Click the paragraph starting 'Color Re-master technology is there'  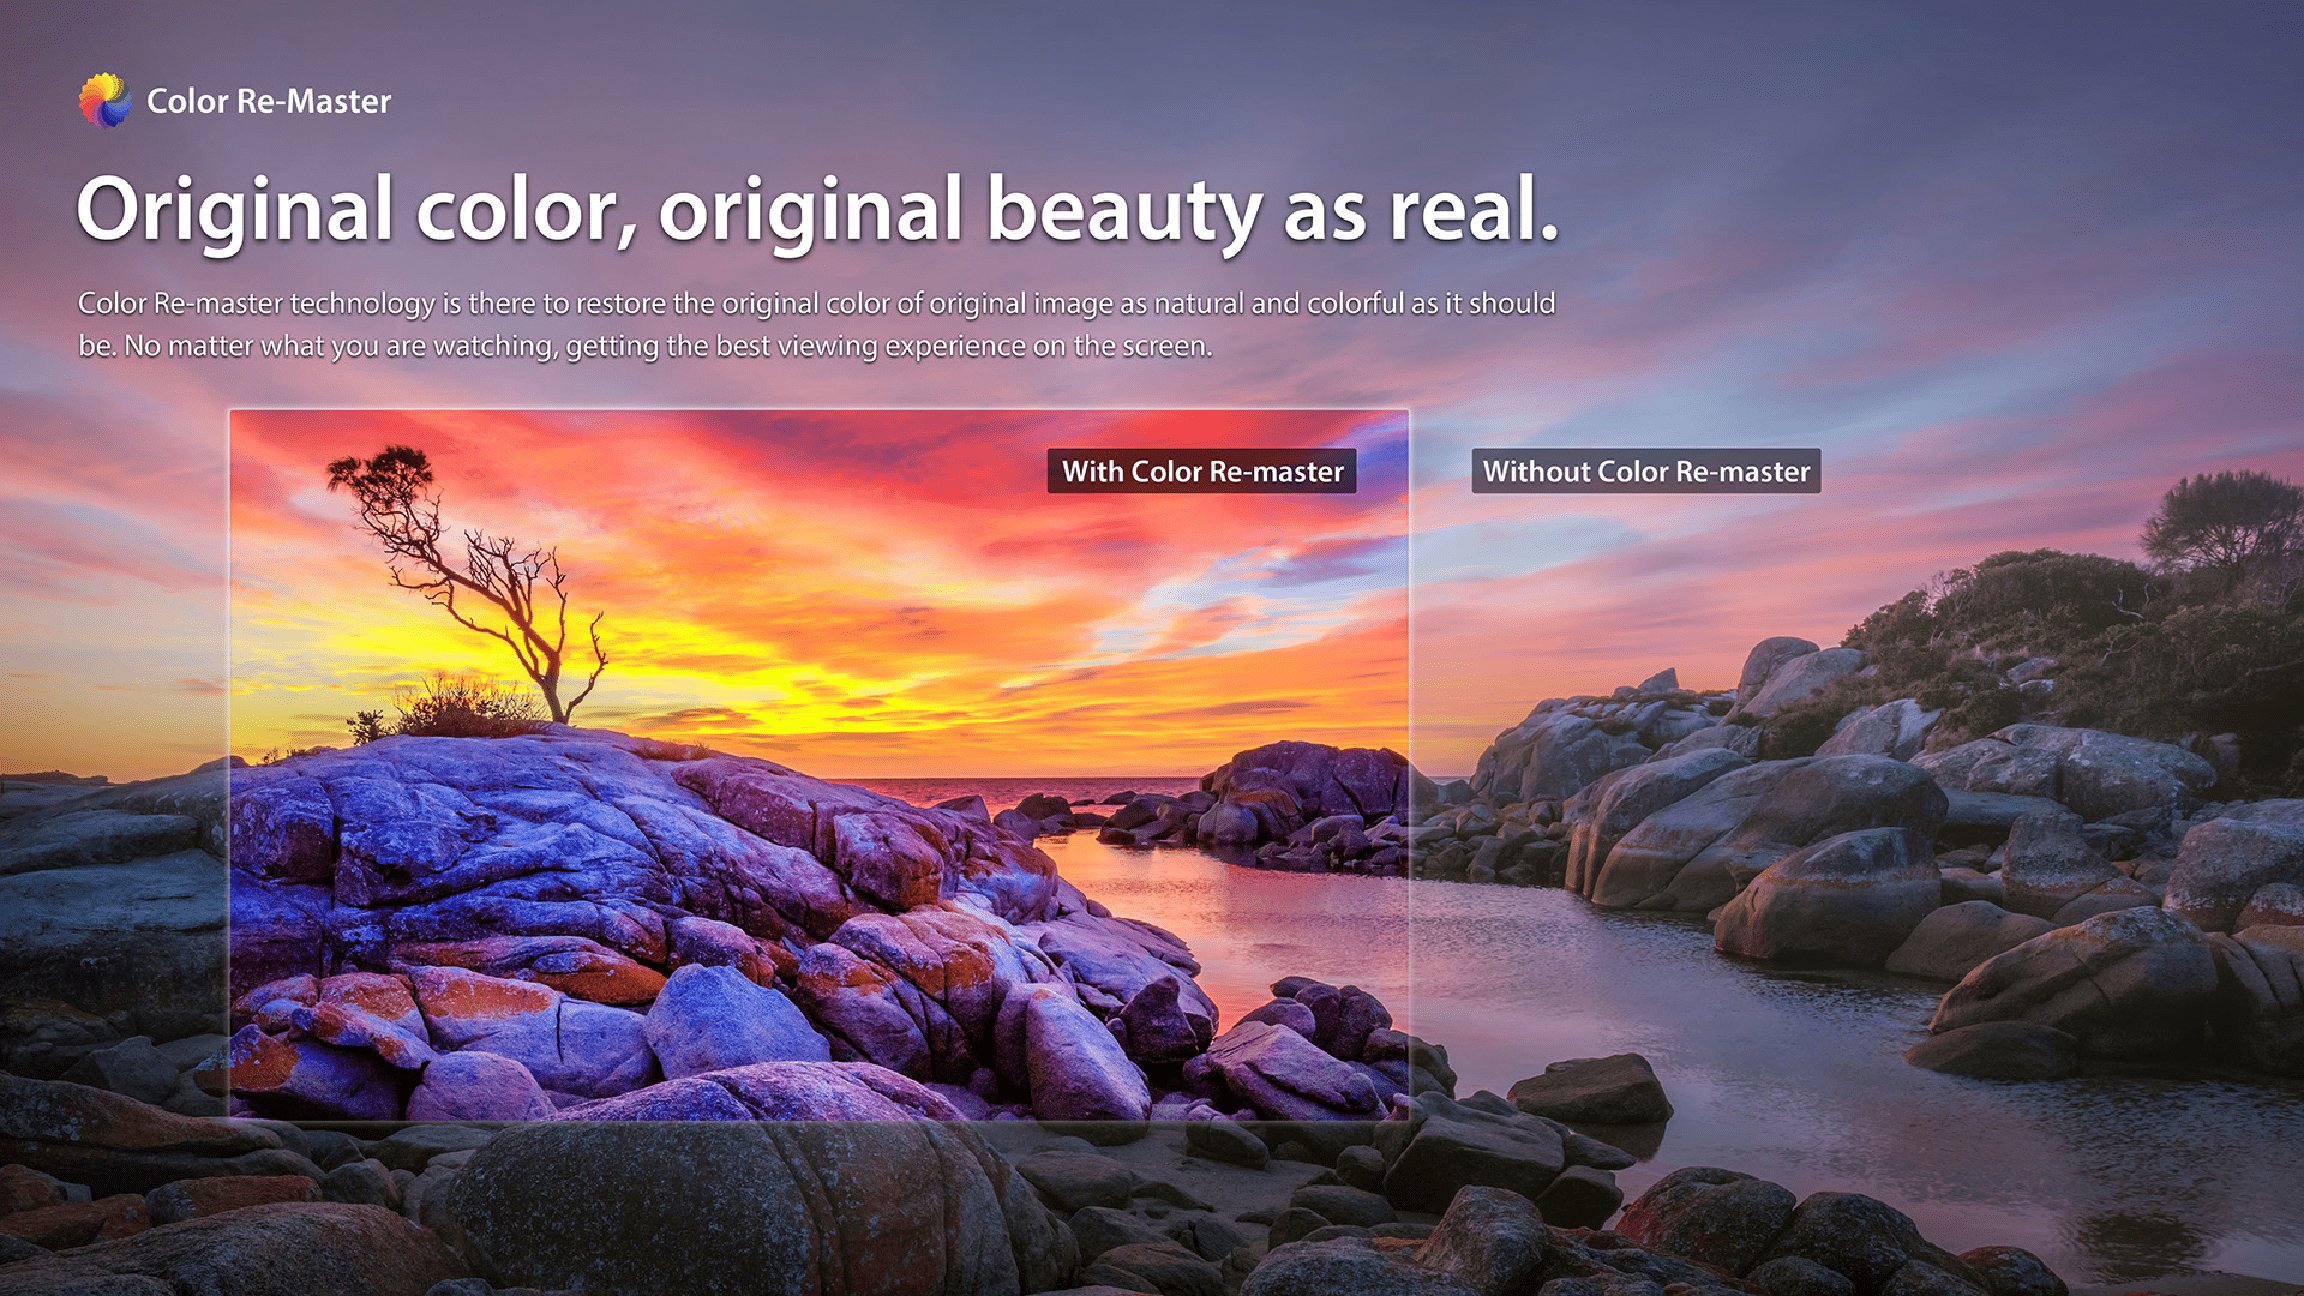pos(817,324)
